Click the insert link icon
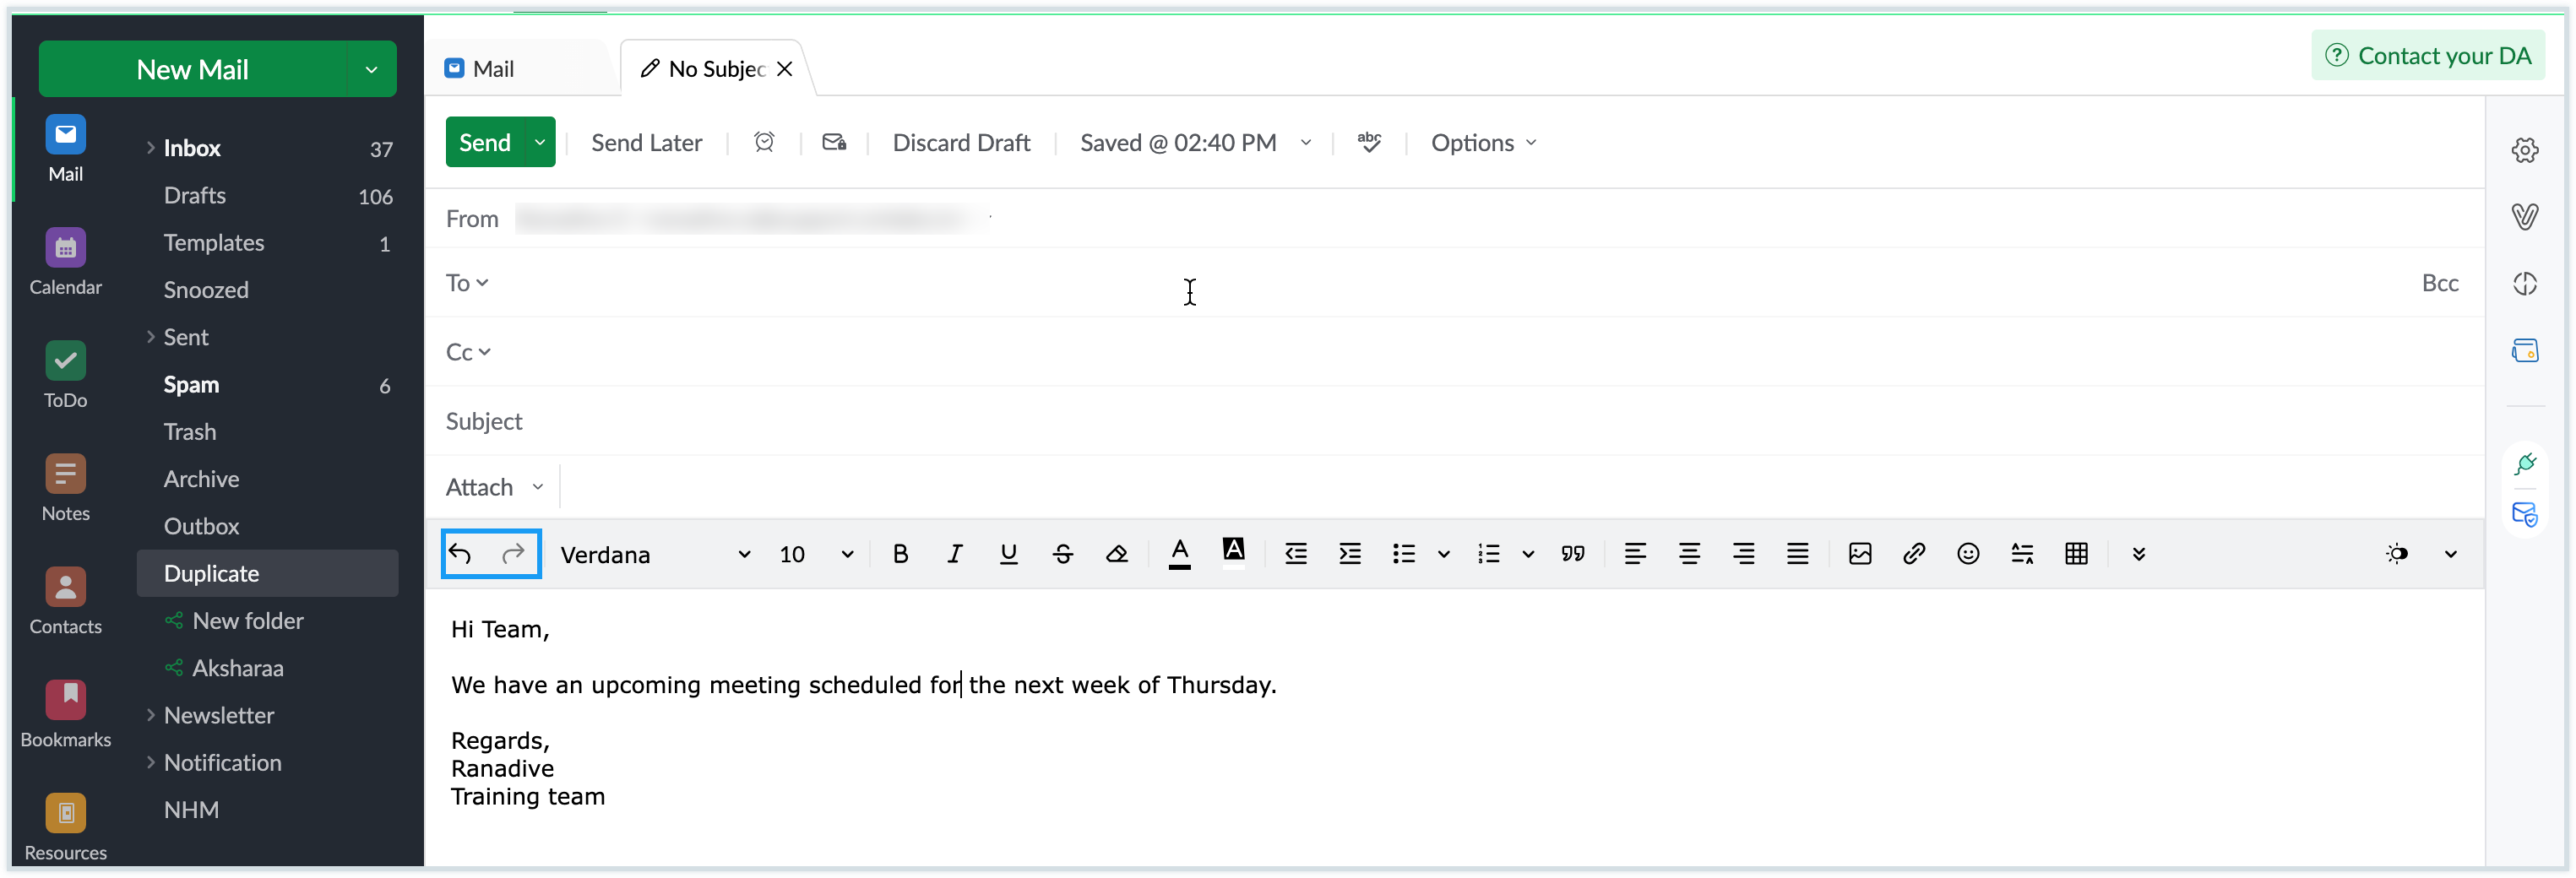This screenshot has width=2576, height=878. click(1913, 554)
